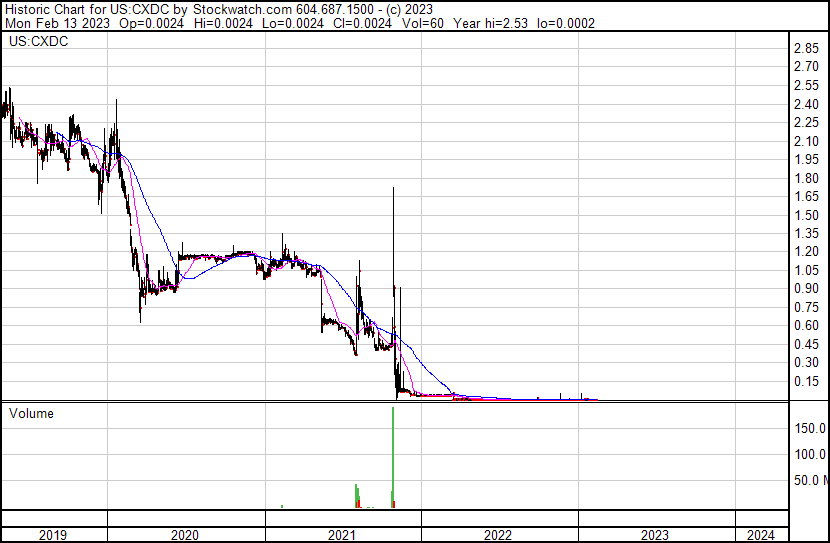Click the 2.55 price axis value
This screenshot has width=830, height=543.
click(x=807, y=85)
